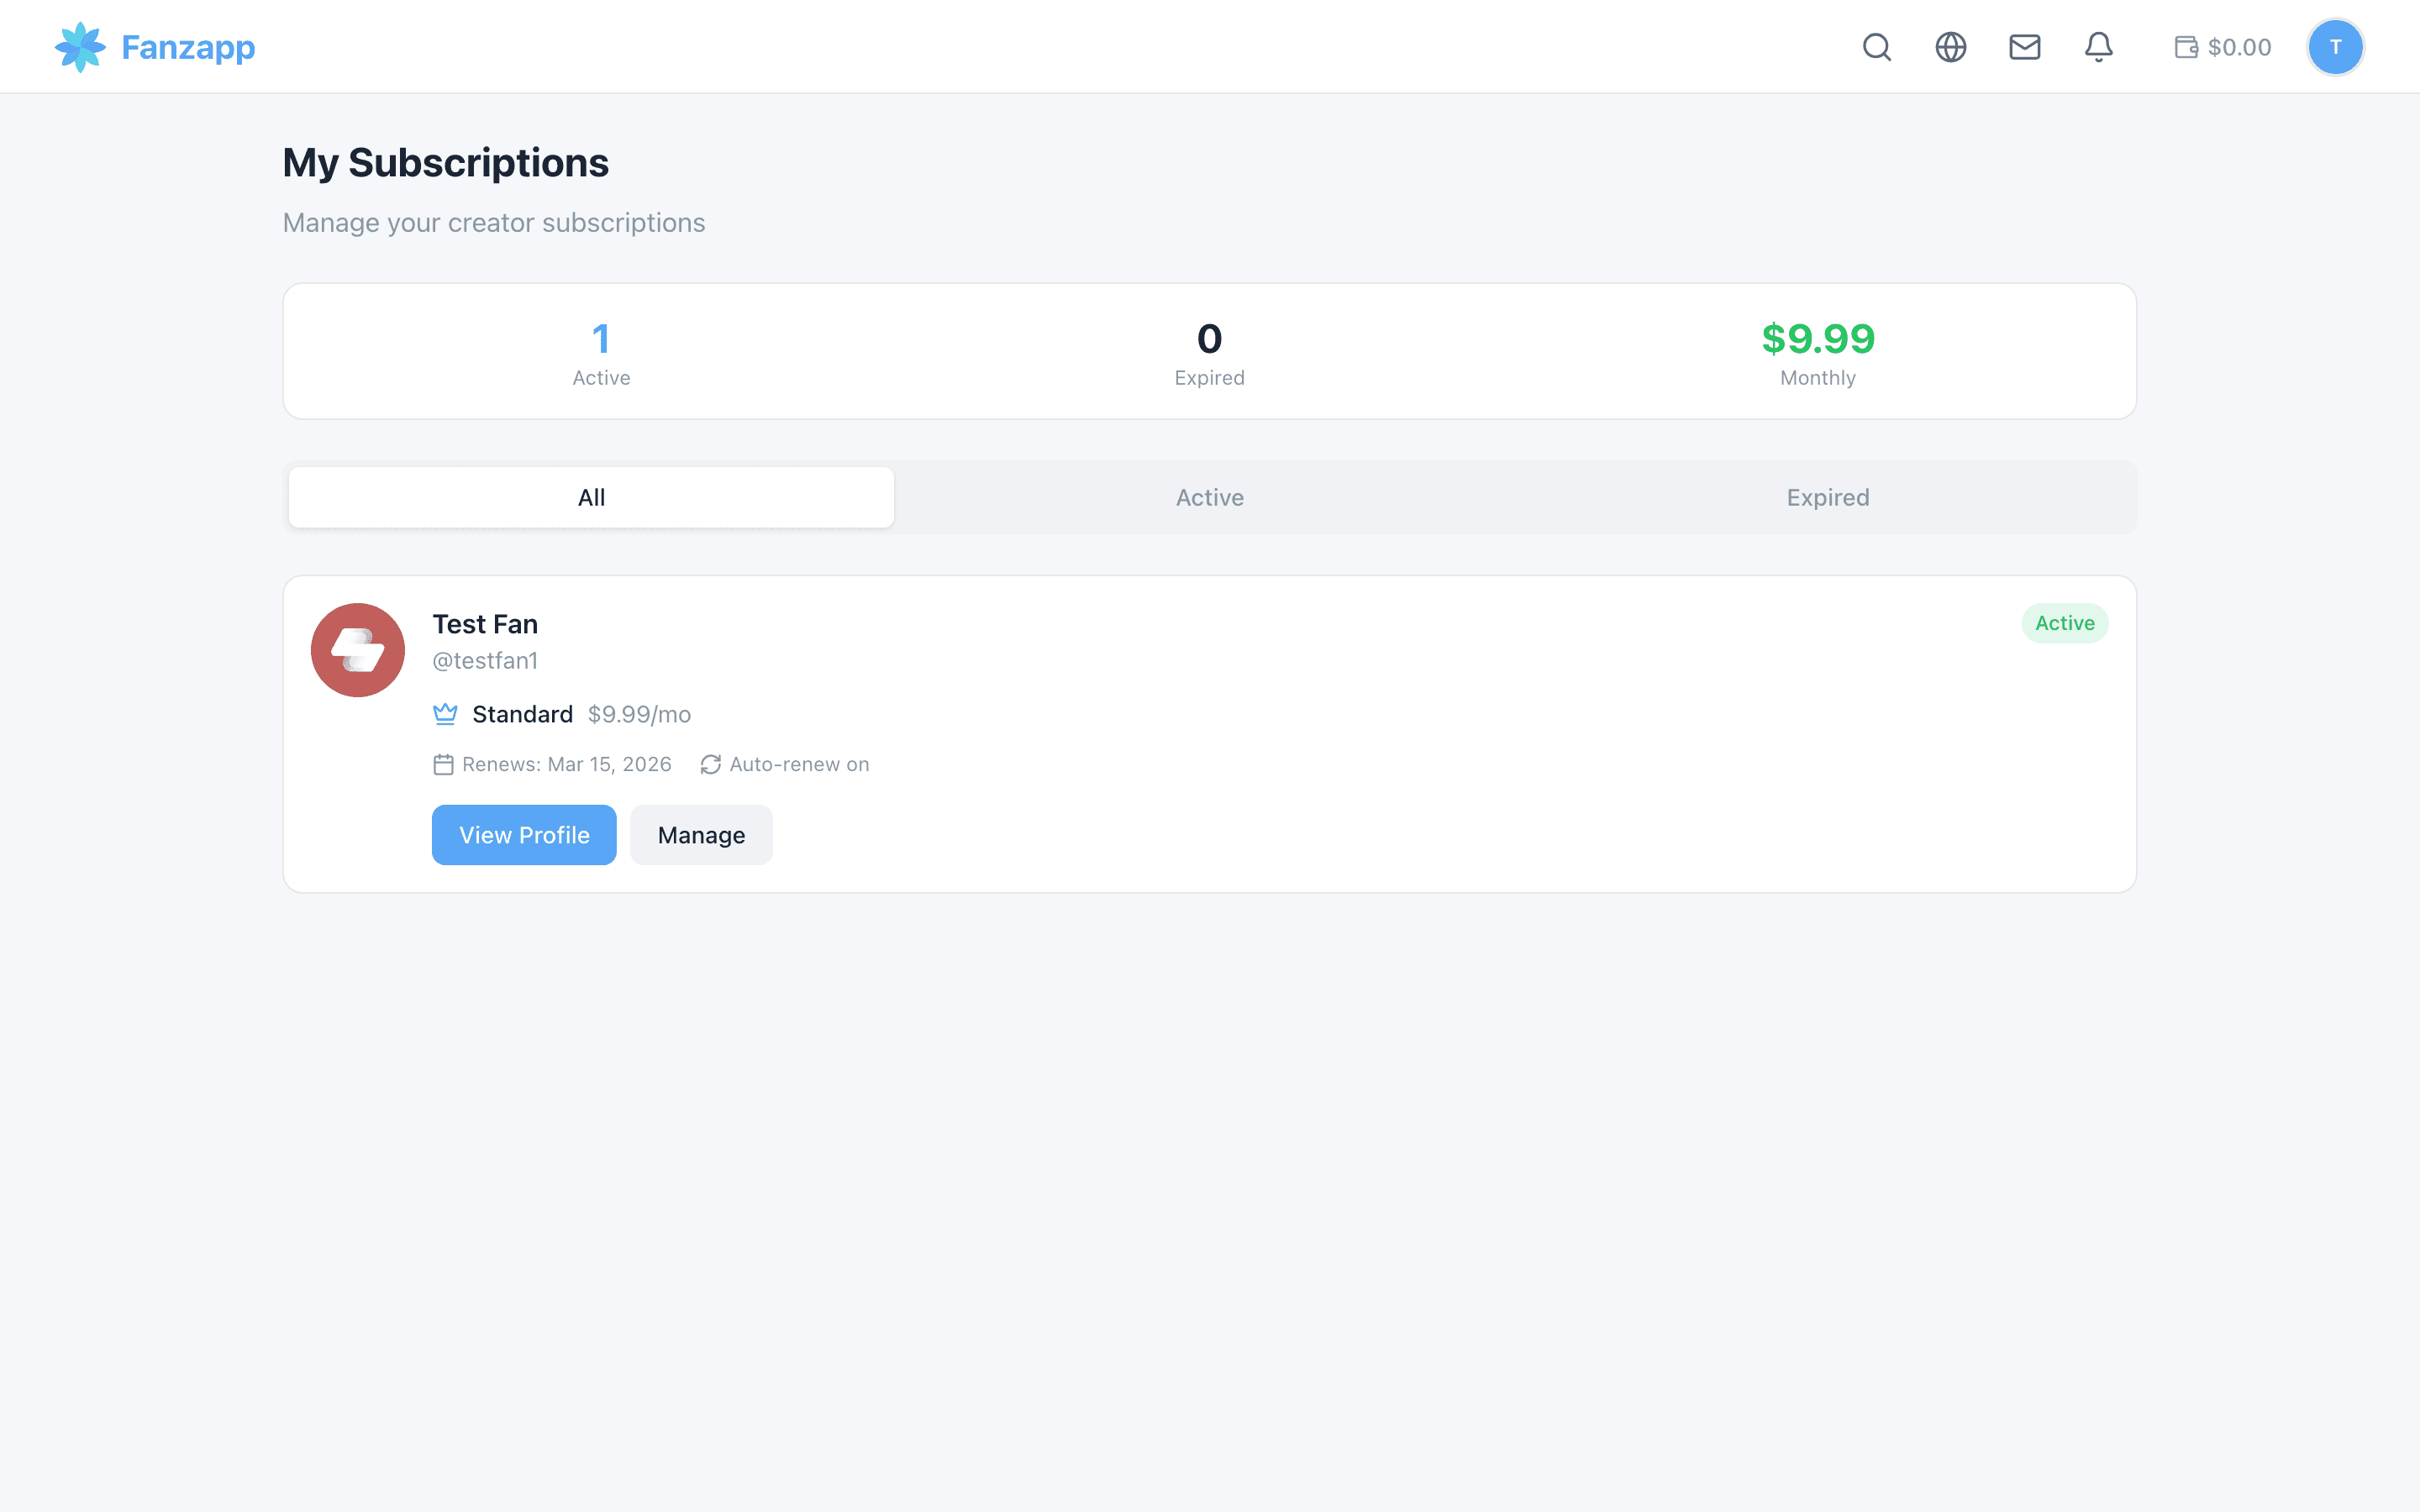This screenshot has height=1512, width=2420.
Task: Click the 0 Expired stat
Action: (1209, 353)
